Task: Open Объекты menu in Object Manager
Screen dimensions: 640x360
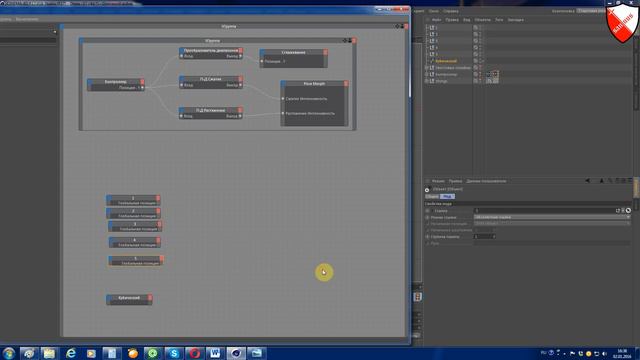Action: tap(482, 20)
